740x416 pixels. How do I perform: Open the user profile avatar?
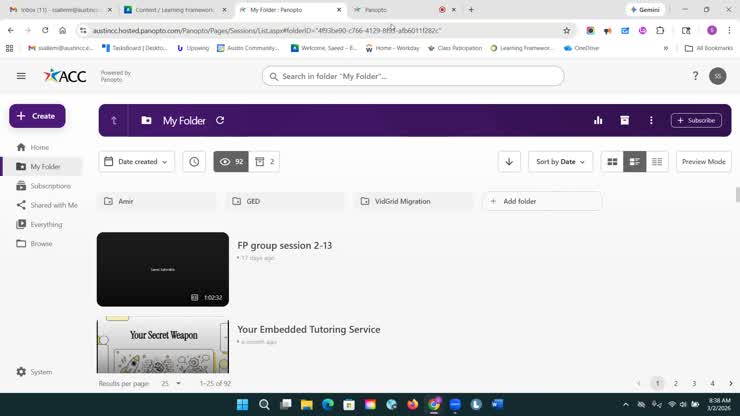[718, 76]
